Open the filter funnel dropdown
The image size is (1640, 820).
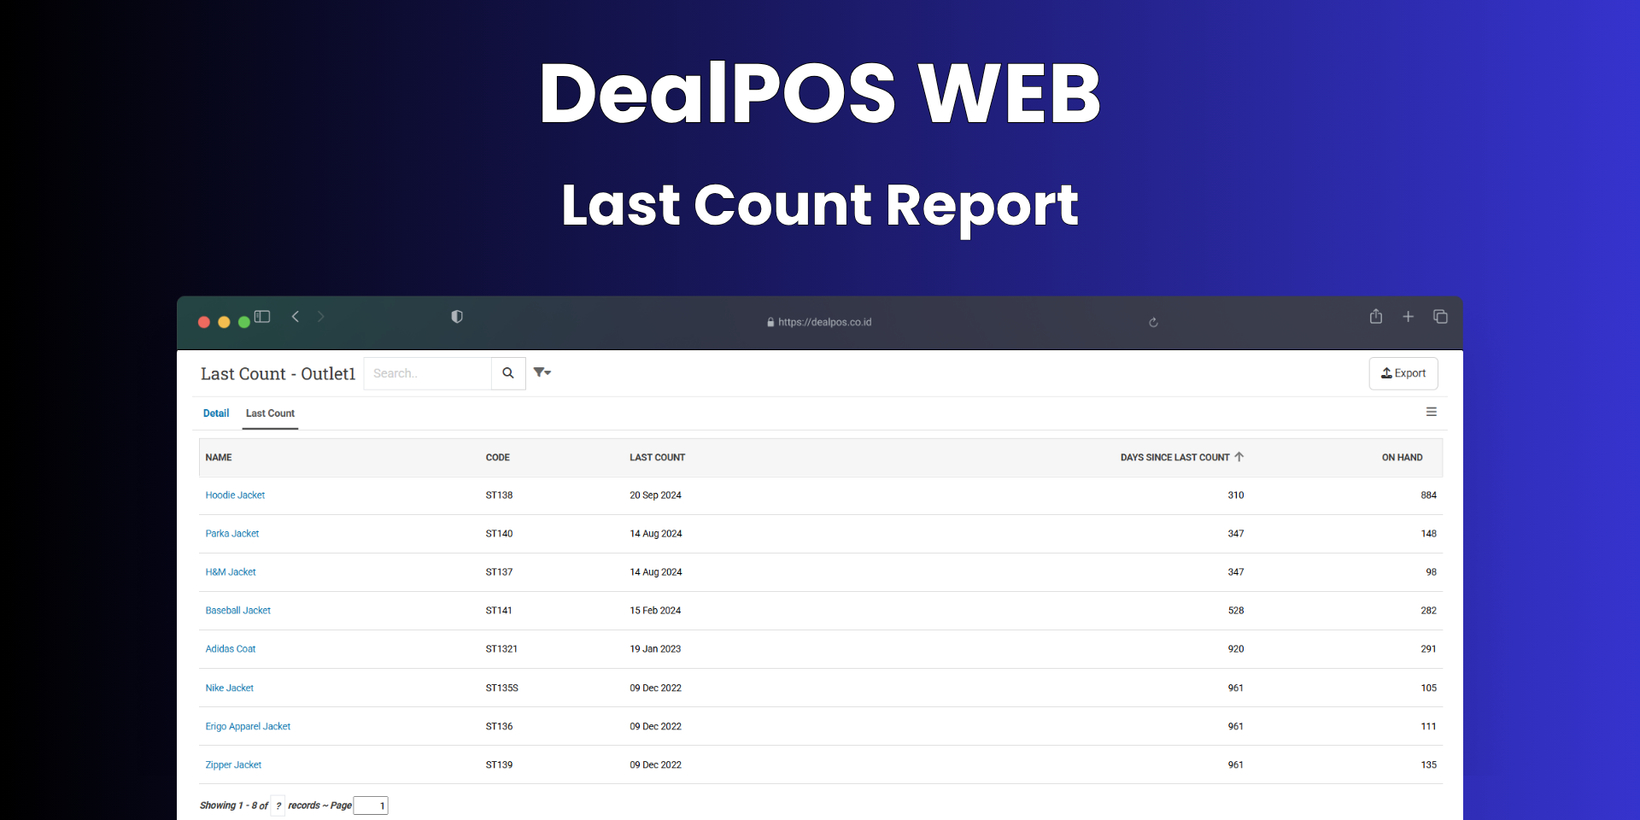coord(542,372)
